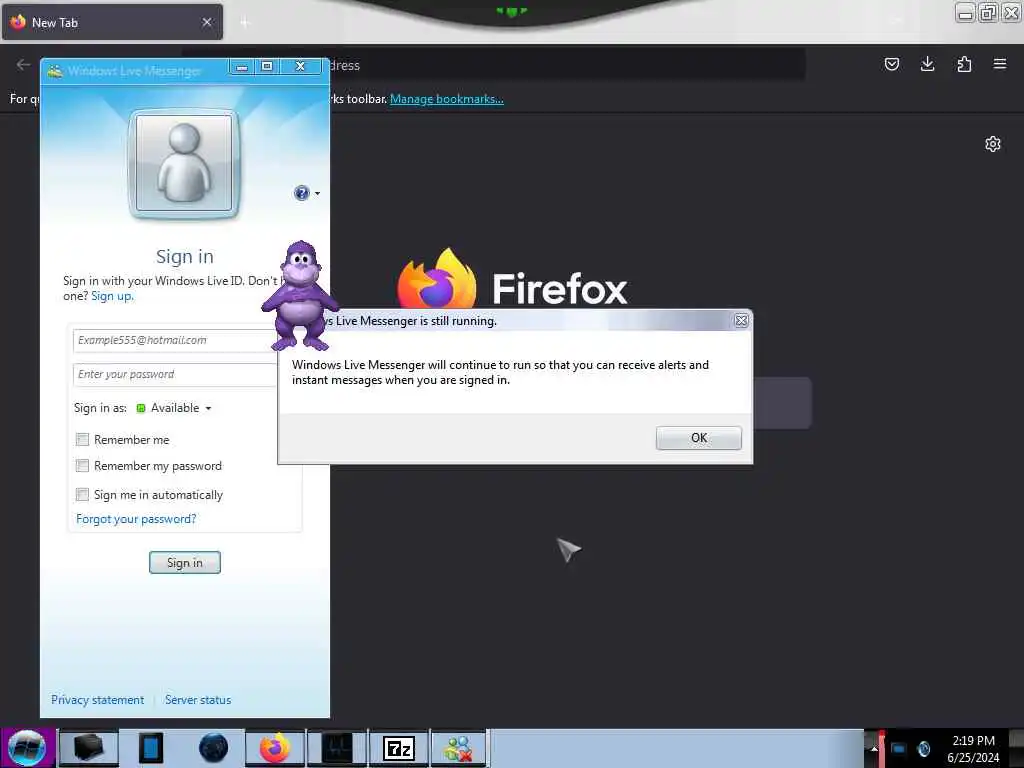
Task: Maximize the Windows Live Messenger window
Action: 267,67
